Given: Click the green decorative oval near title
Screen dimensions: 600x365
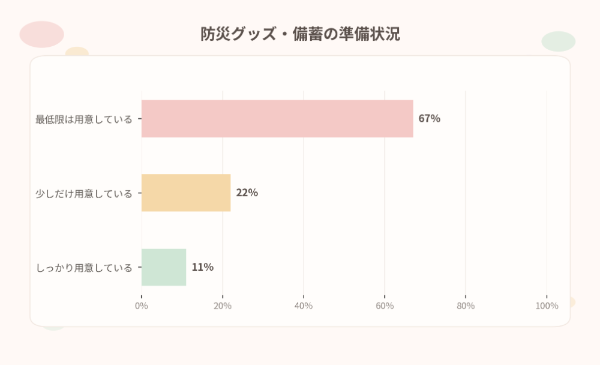Looking at the screenshot, I should pyautogui.click(x=558, y=41).
